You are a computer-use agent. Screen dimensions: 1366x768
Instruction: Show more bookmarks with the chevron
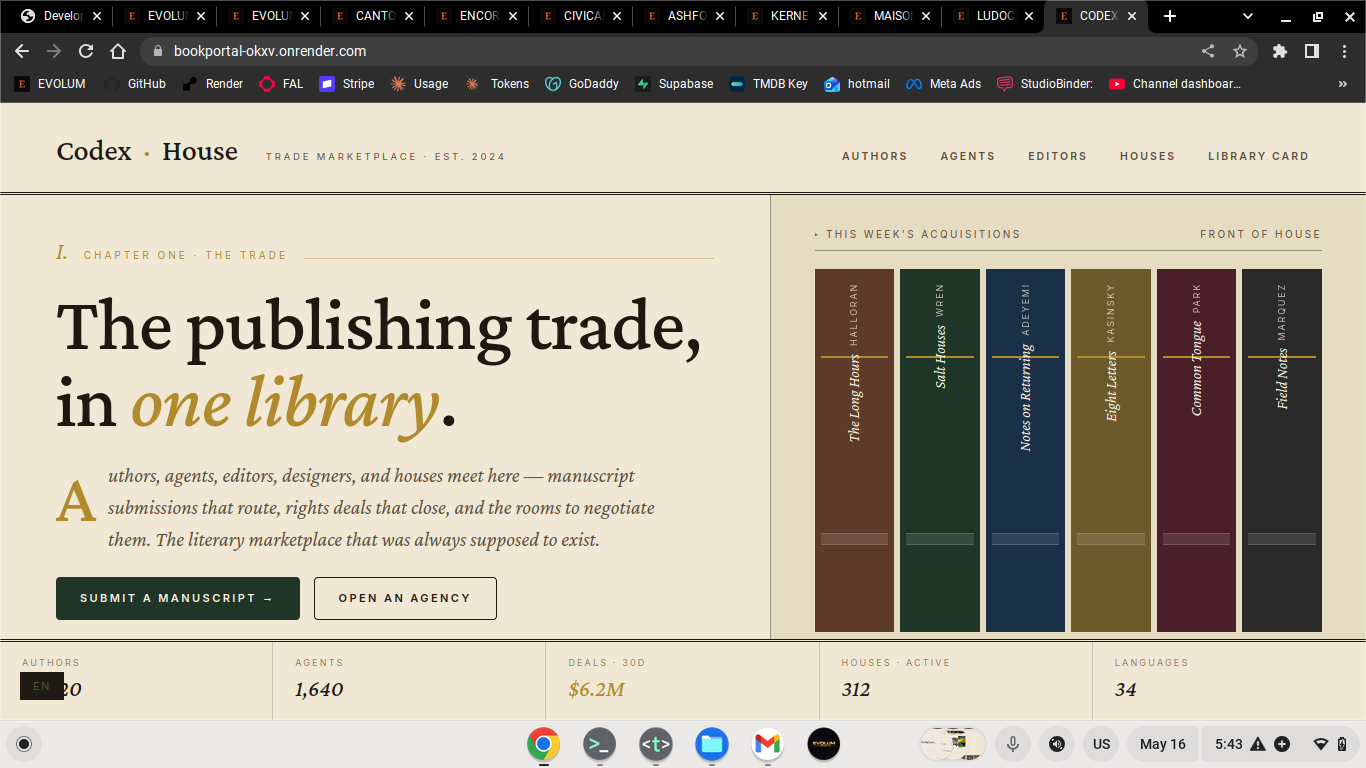point(1342,84)
